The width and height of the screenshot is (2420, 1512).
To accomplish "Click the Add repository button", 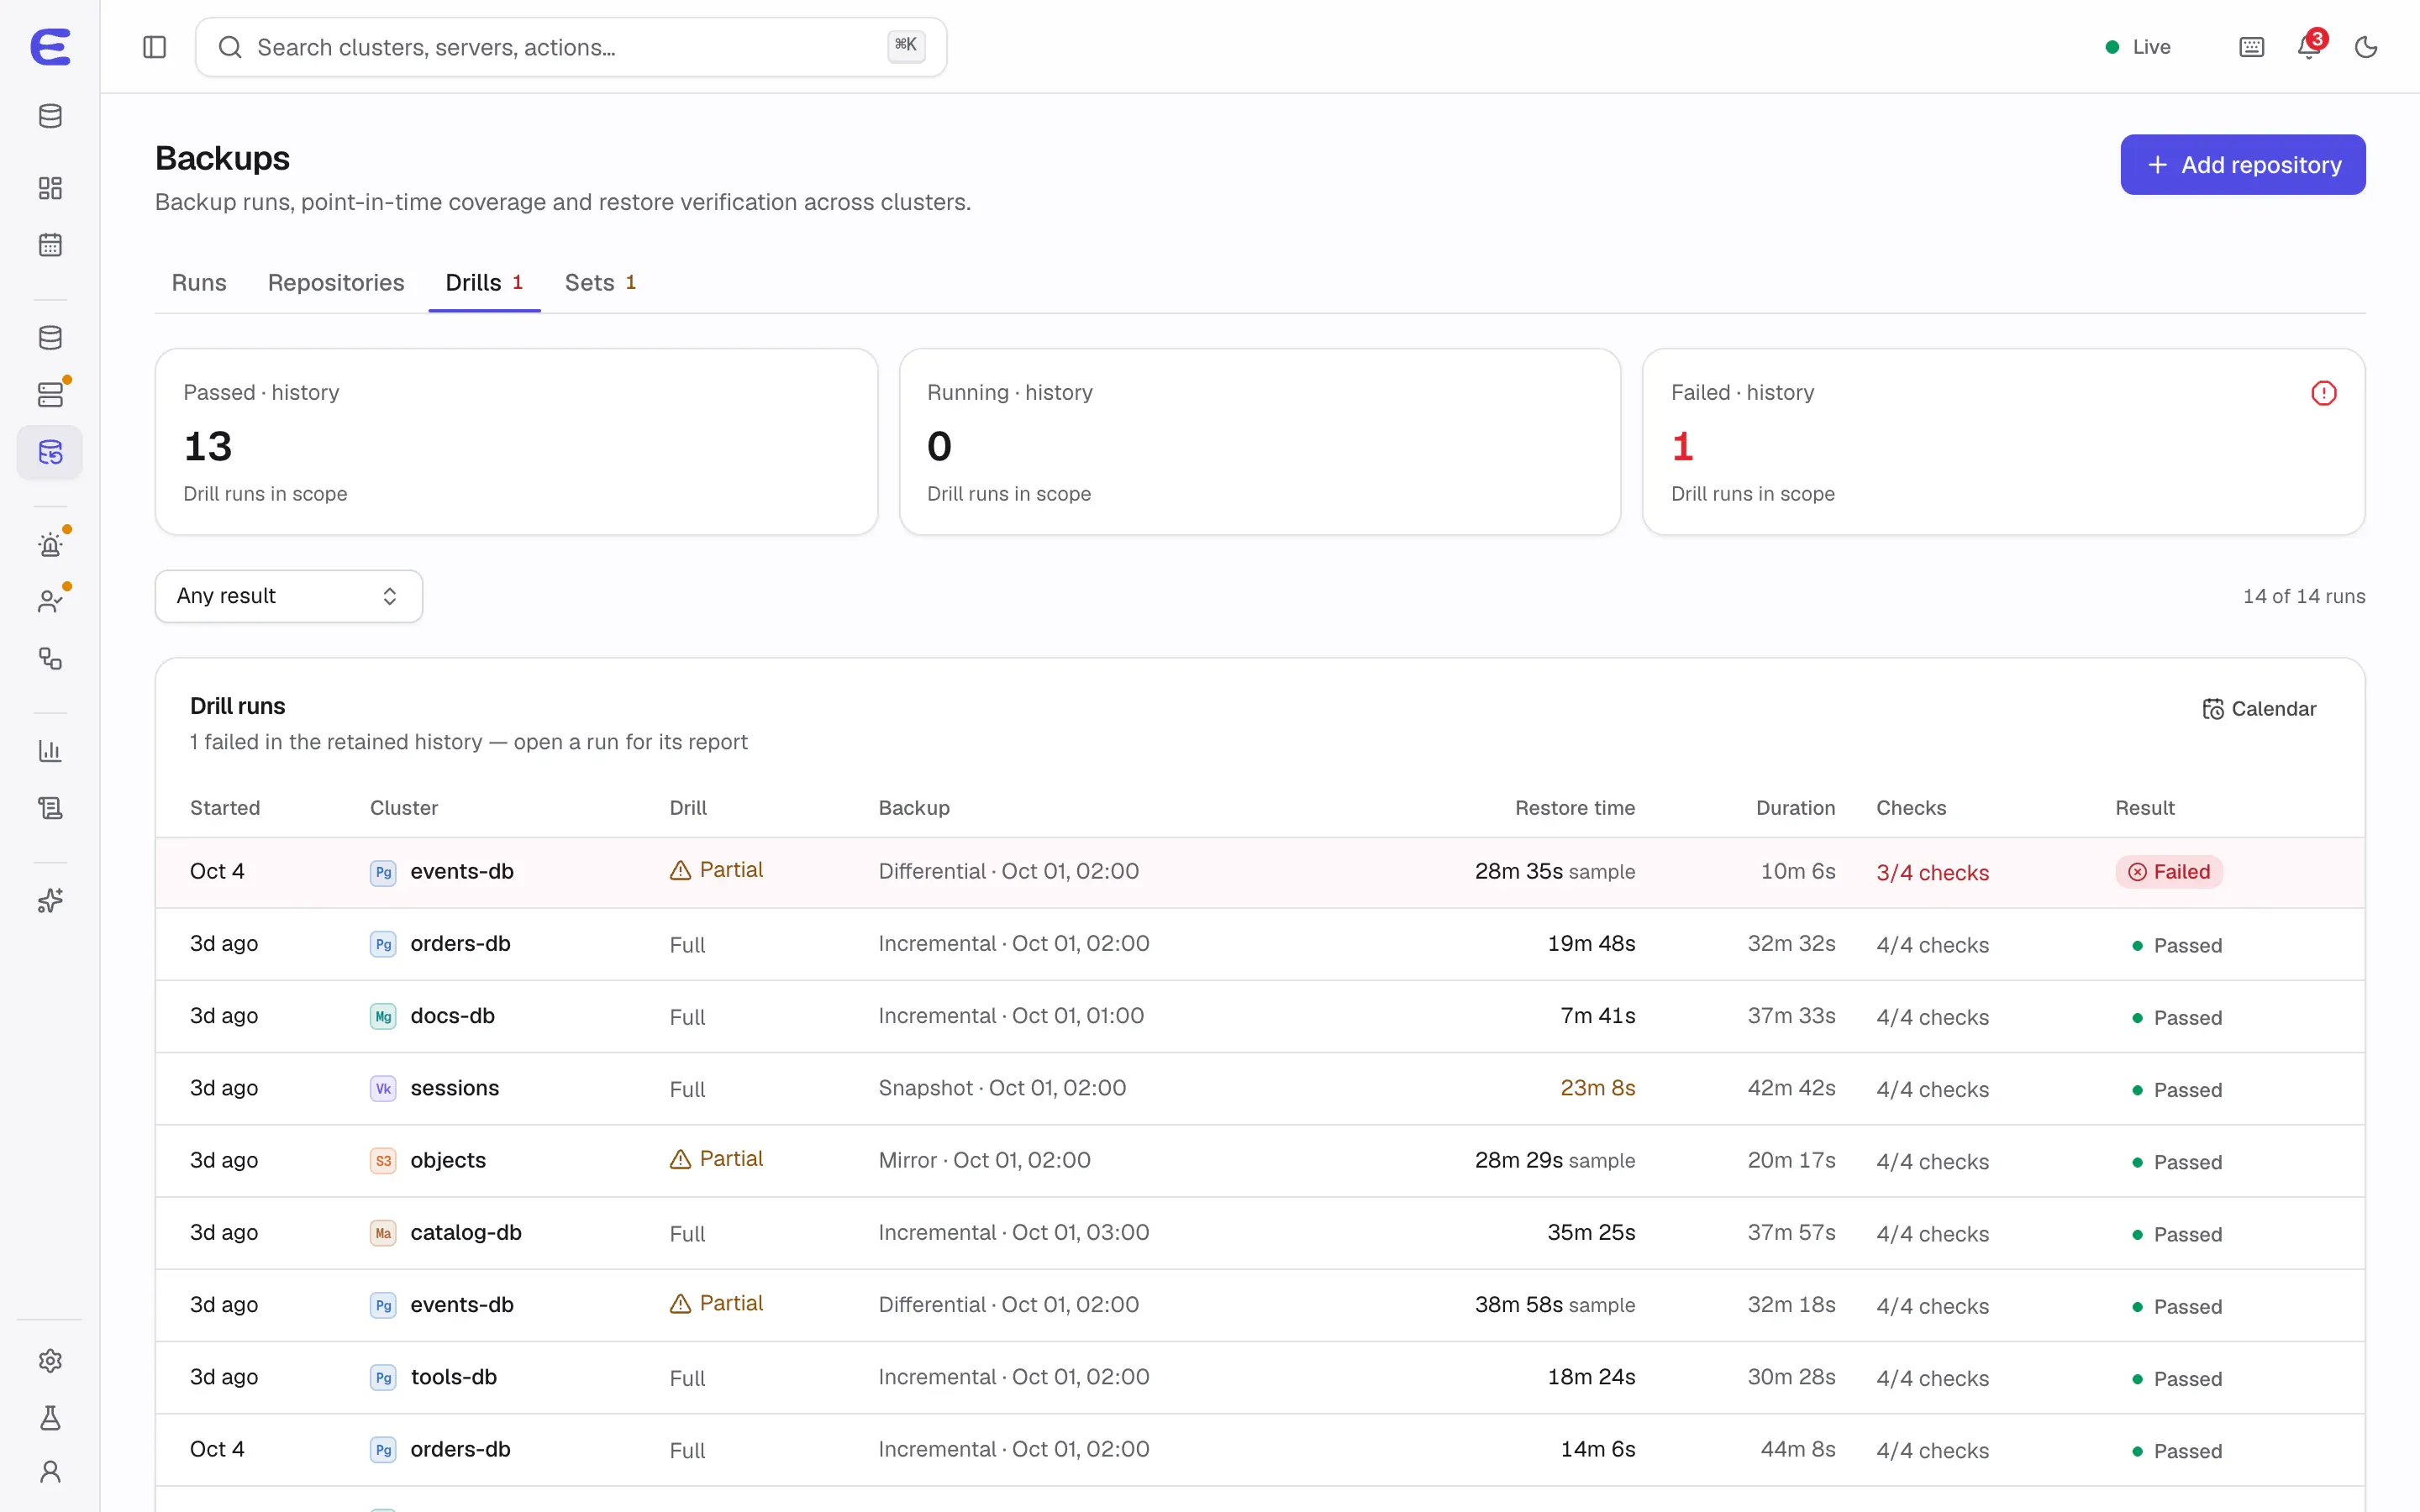I will coord(2242,165).
